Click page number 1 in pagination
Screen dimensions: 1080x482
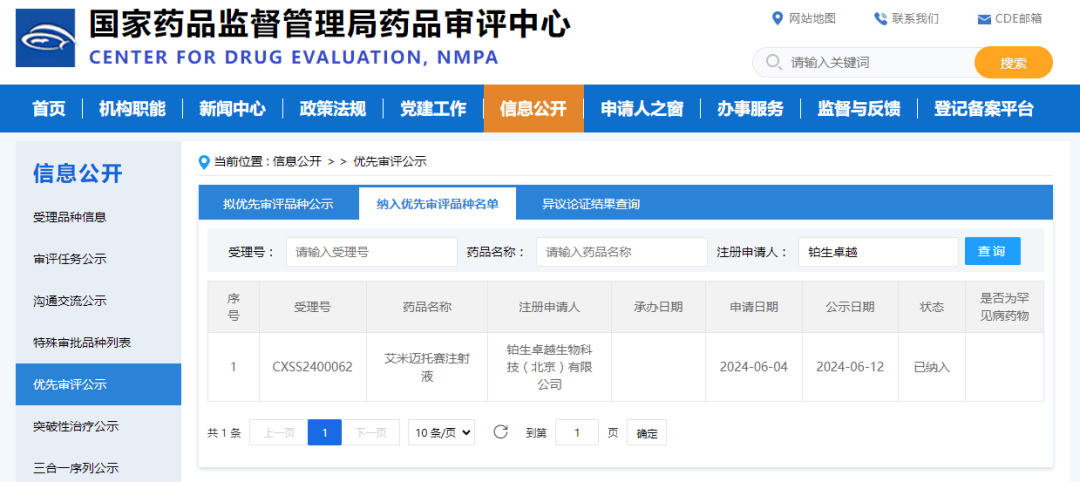click(x=325, y=432)
